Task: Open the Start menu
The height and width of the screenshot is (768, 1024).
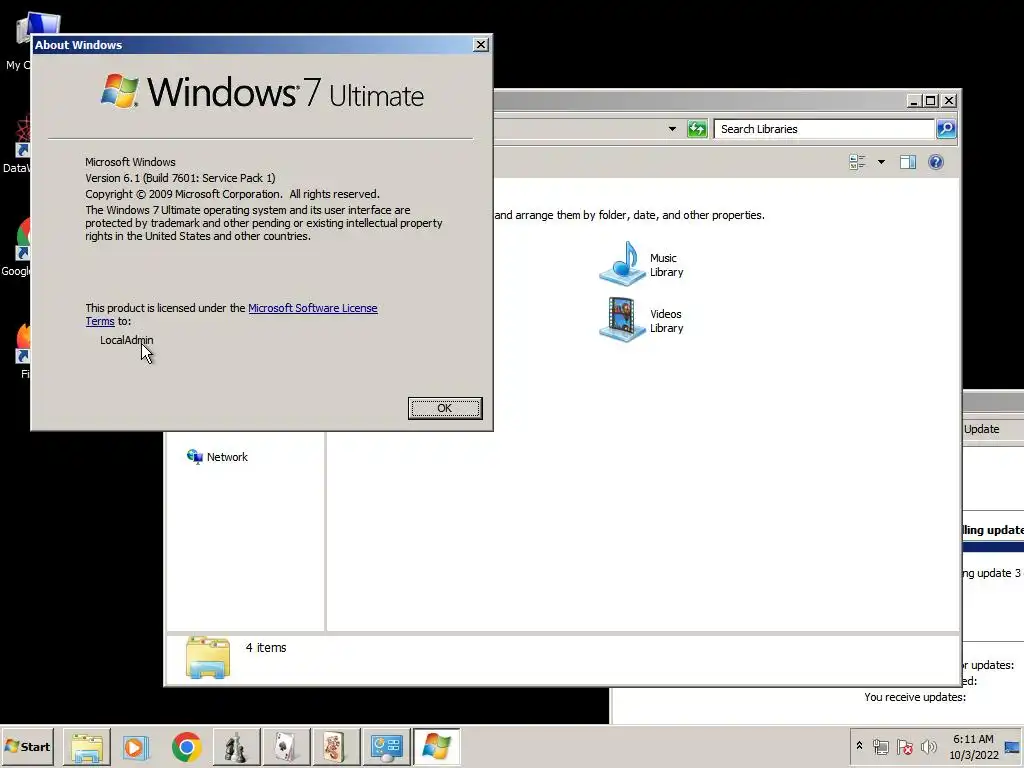Action: click(28, 746)
